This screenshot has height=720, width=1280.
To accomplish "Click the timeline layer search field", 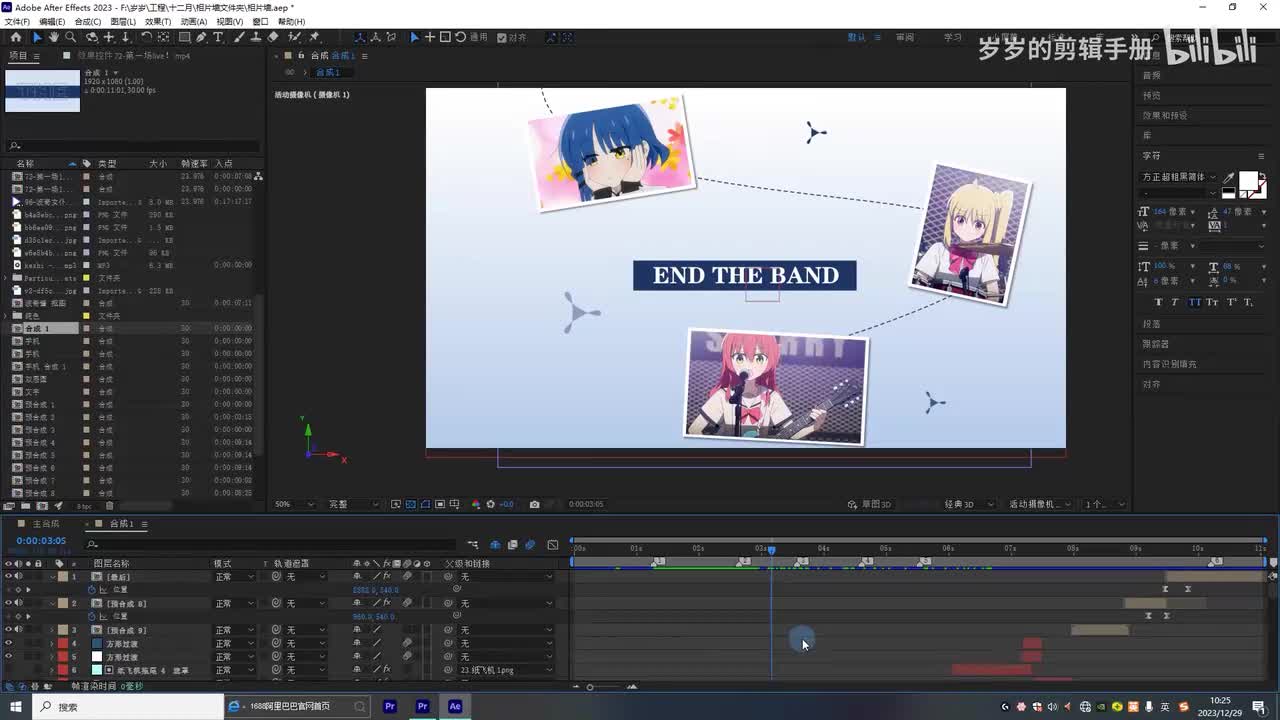I will coord(270,545).
